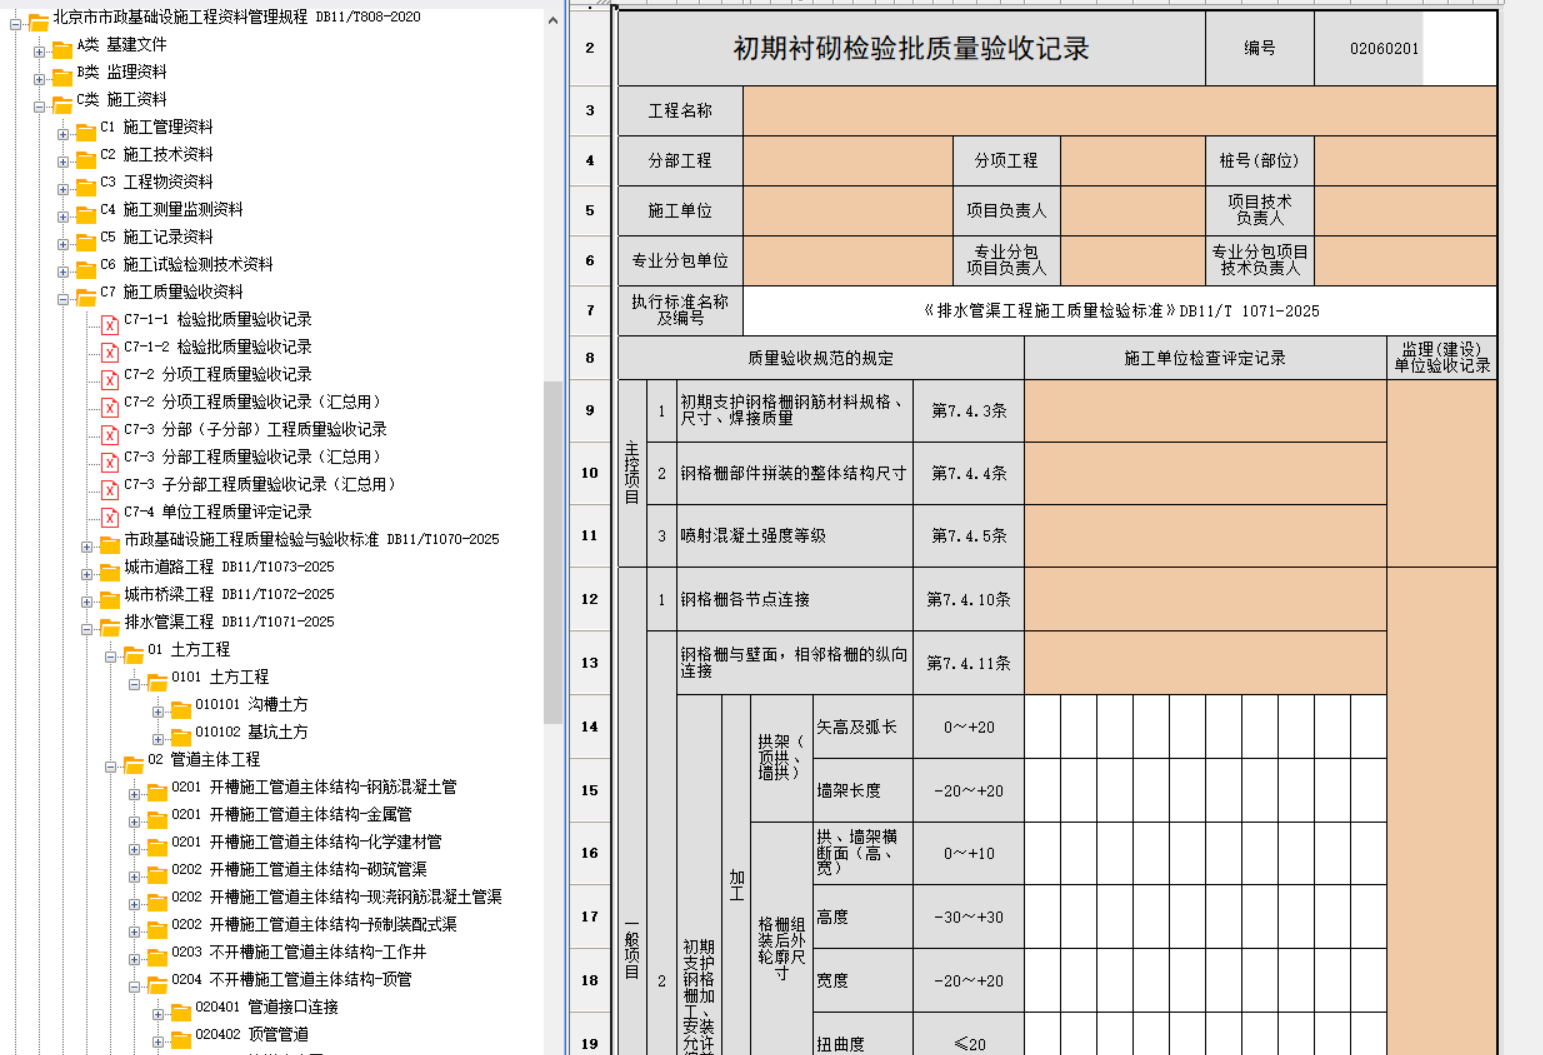Click the folder icon for 020402 顶管管道
Viewport: 1543px width, 1055px height.
pos(181,1039)
